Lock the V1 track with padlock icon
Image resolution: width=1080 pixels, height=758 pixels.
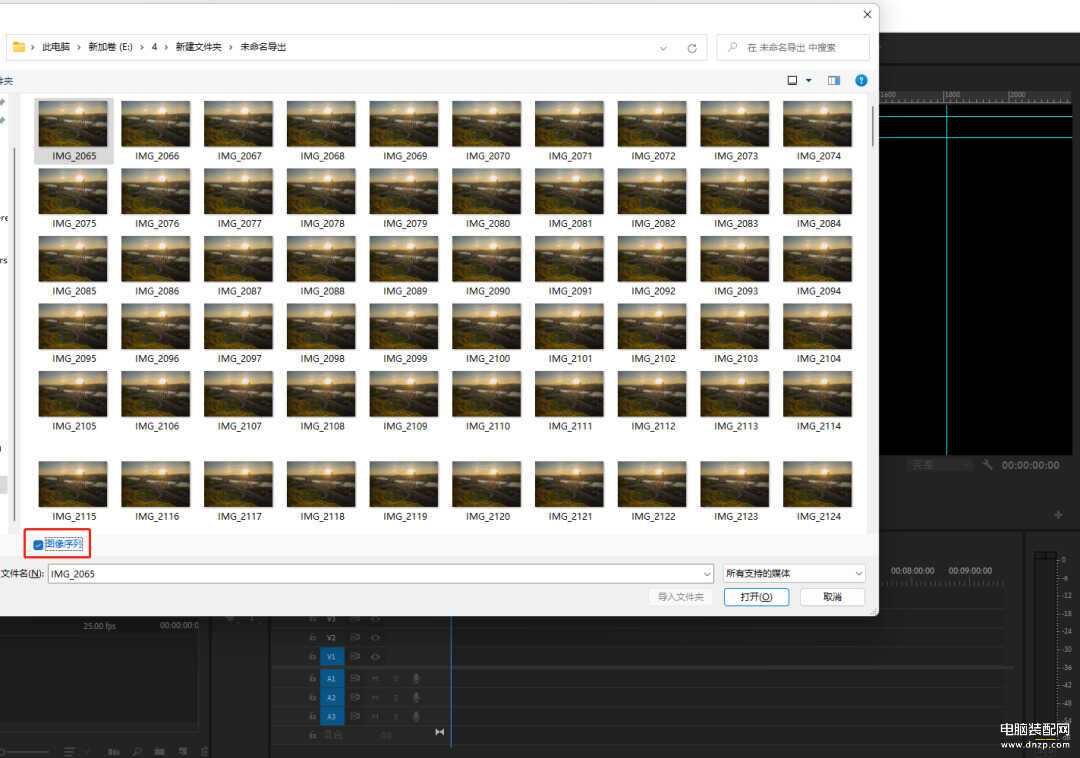pyautogui.click(x=312, y=657)
